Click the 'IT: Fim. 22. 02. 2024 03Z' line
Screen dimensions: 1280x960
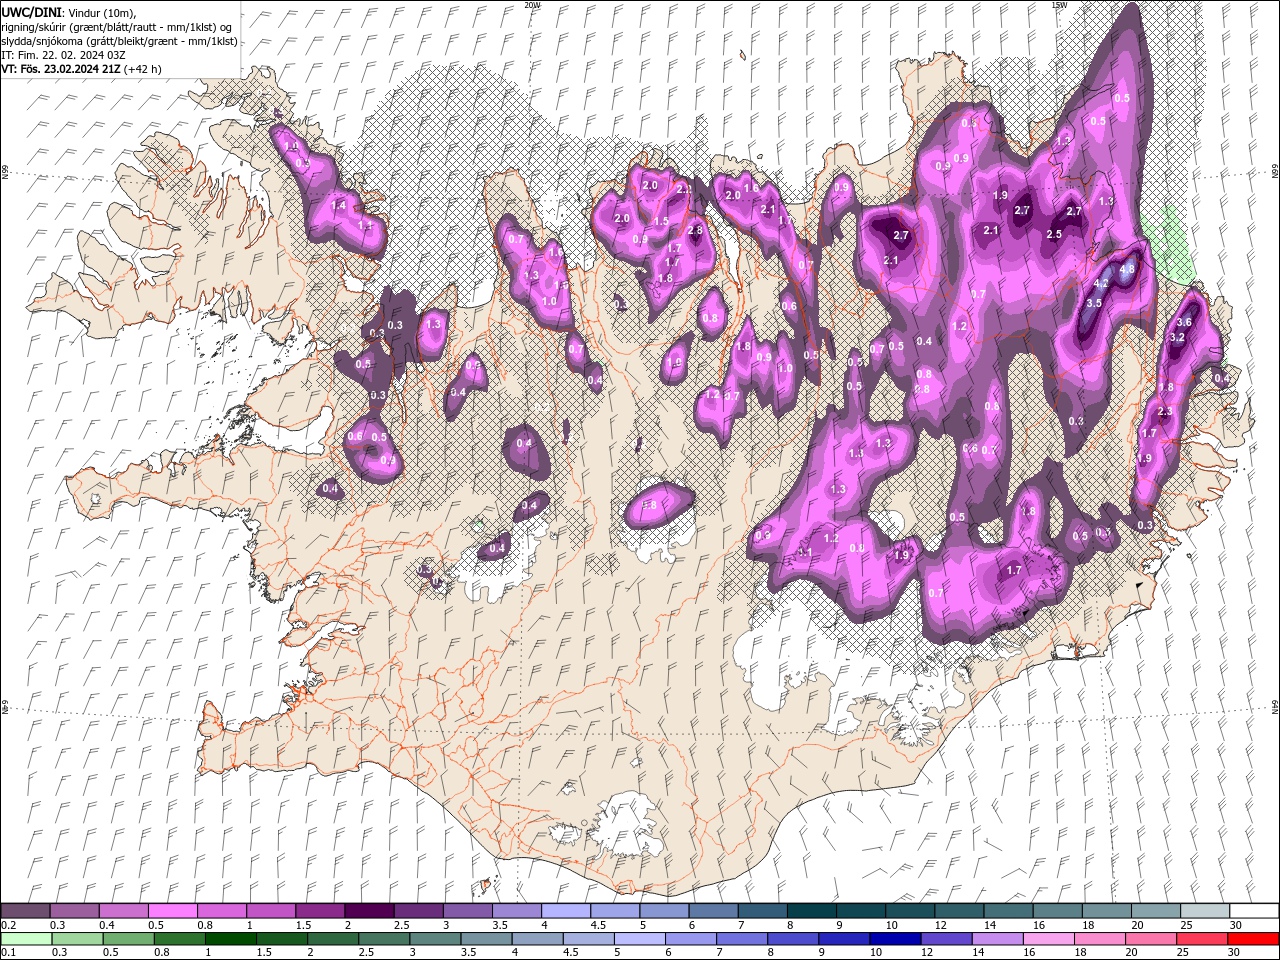pyautogui.click(x=62, y=55)
